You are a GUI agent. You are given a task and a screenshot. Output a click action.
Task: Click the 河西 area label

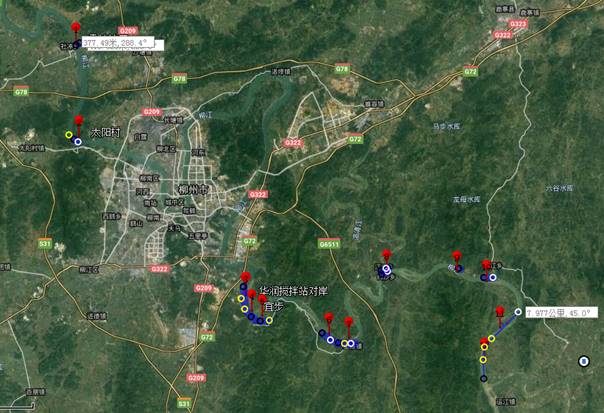(x=143, y=191)
